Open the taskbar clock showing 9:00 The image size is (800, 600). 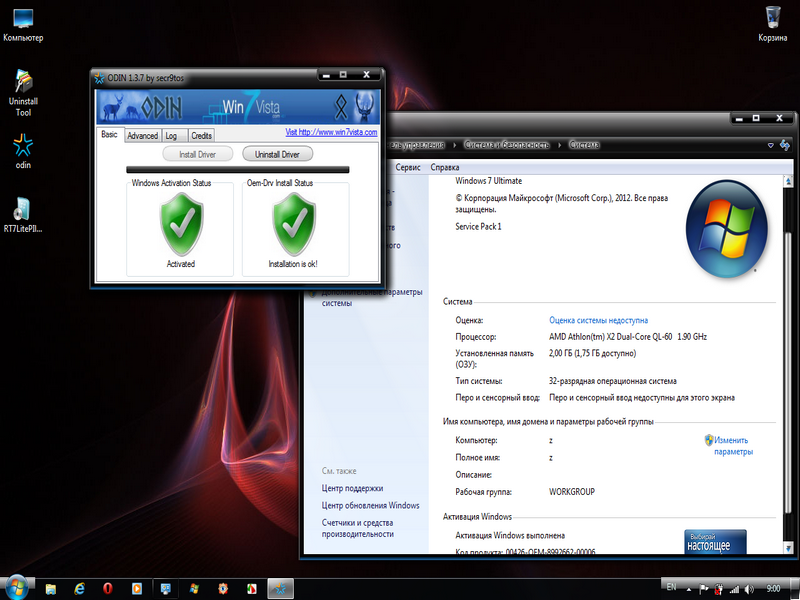[x=773, y=588]
